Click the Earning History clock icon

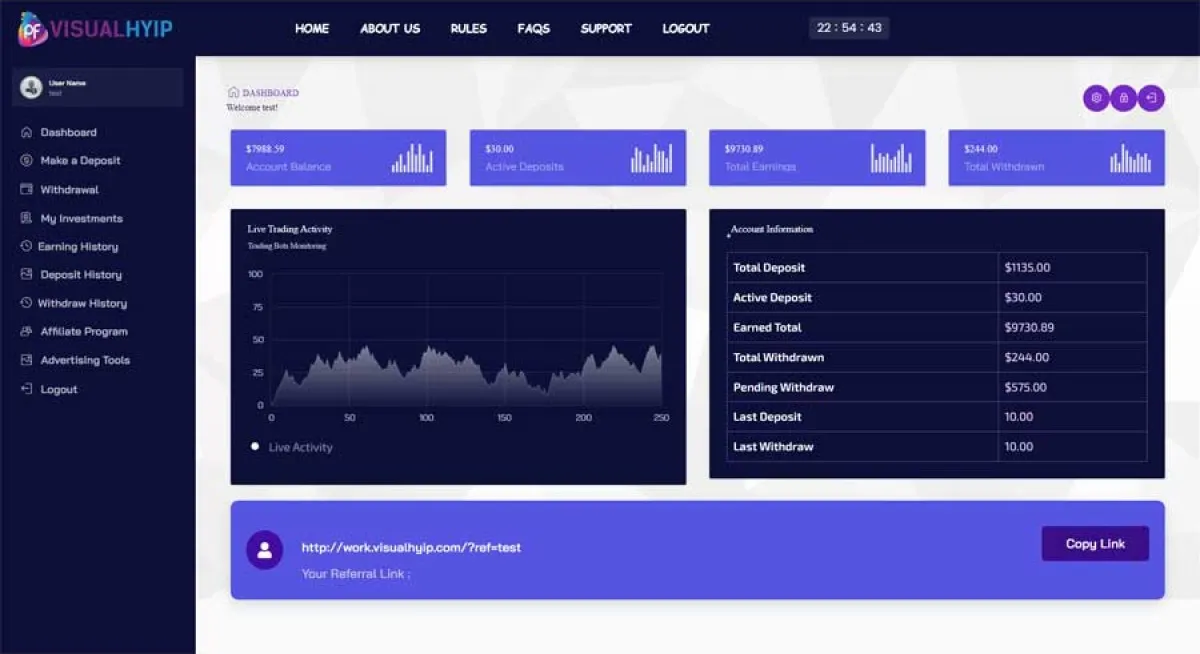point(27,246)
